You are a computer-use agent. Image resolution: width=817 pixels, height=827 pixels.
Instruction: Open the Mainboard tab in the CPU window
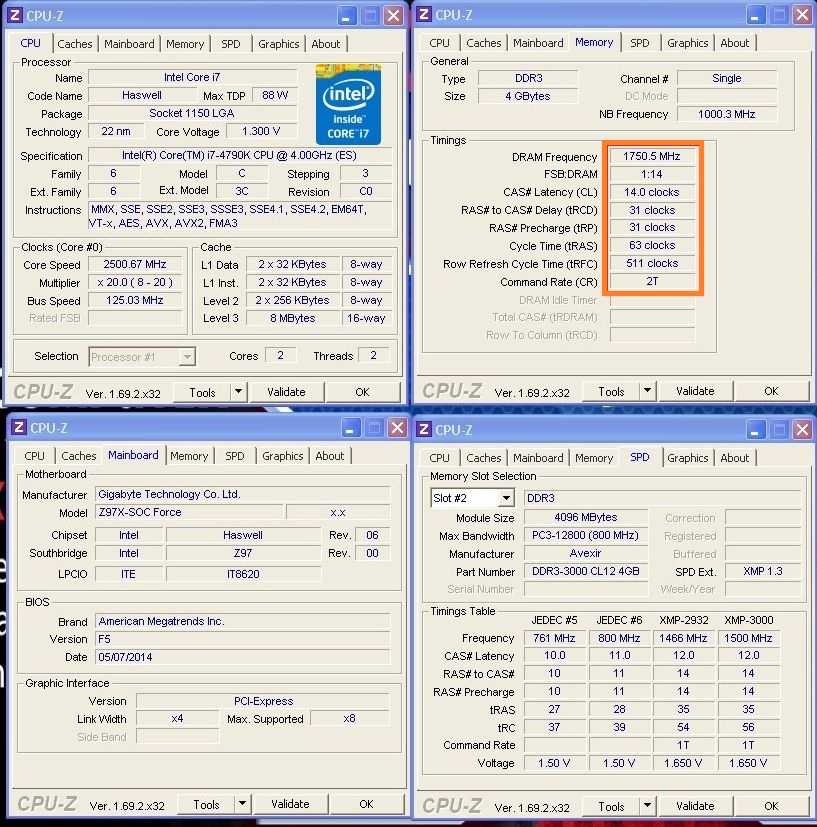(x=130, y=44)
